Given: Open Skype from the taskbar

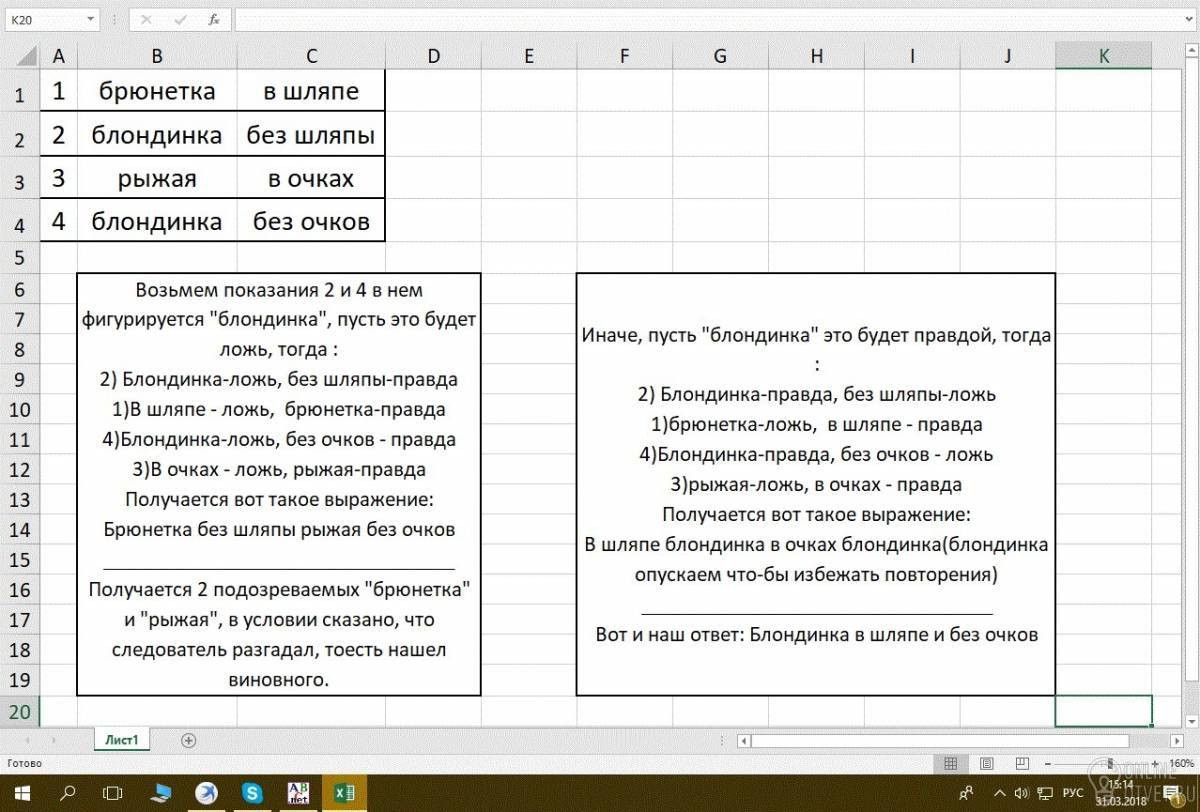Looking at the screenshot, I should [x=252, y=793].
